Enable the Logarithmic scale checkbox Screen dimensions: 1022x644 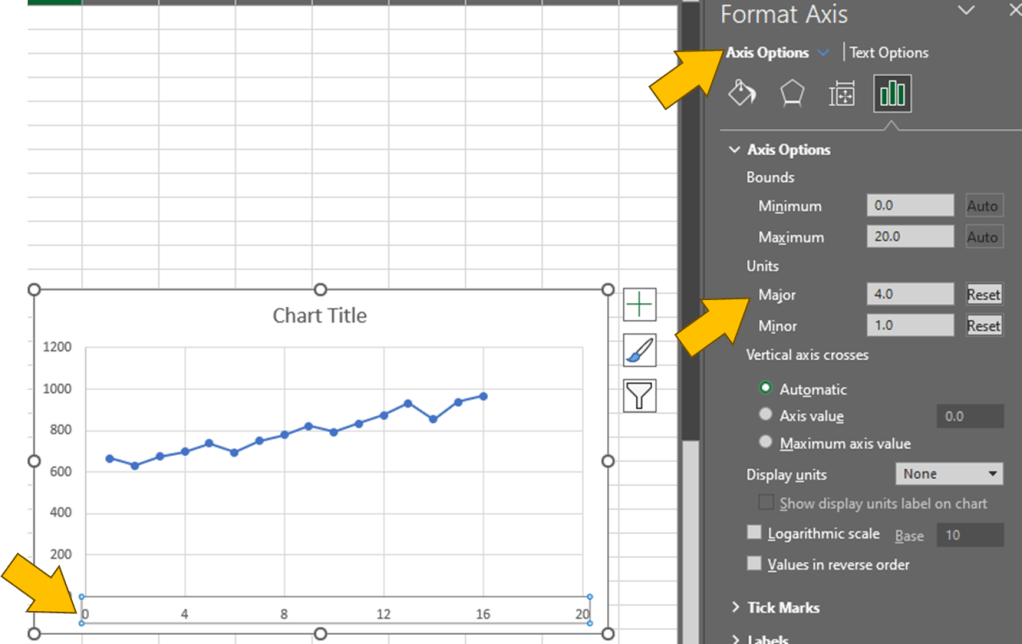pyautogui.click(x=755, y=534)
